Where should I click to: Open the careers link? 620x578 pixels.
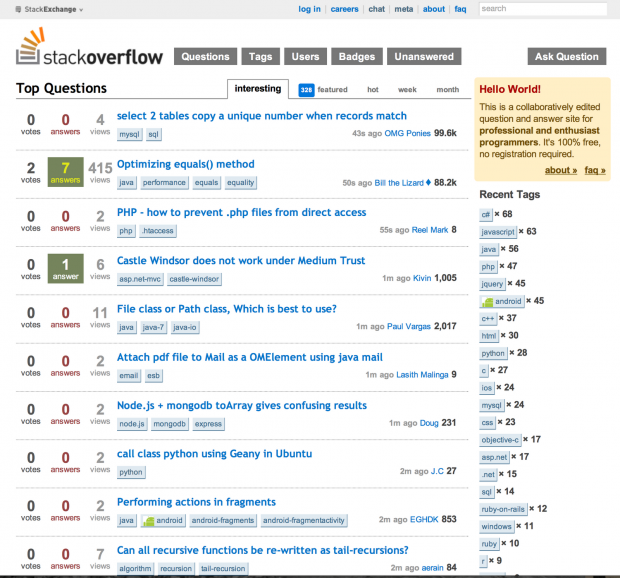[344, 9]
